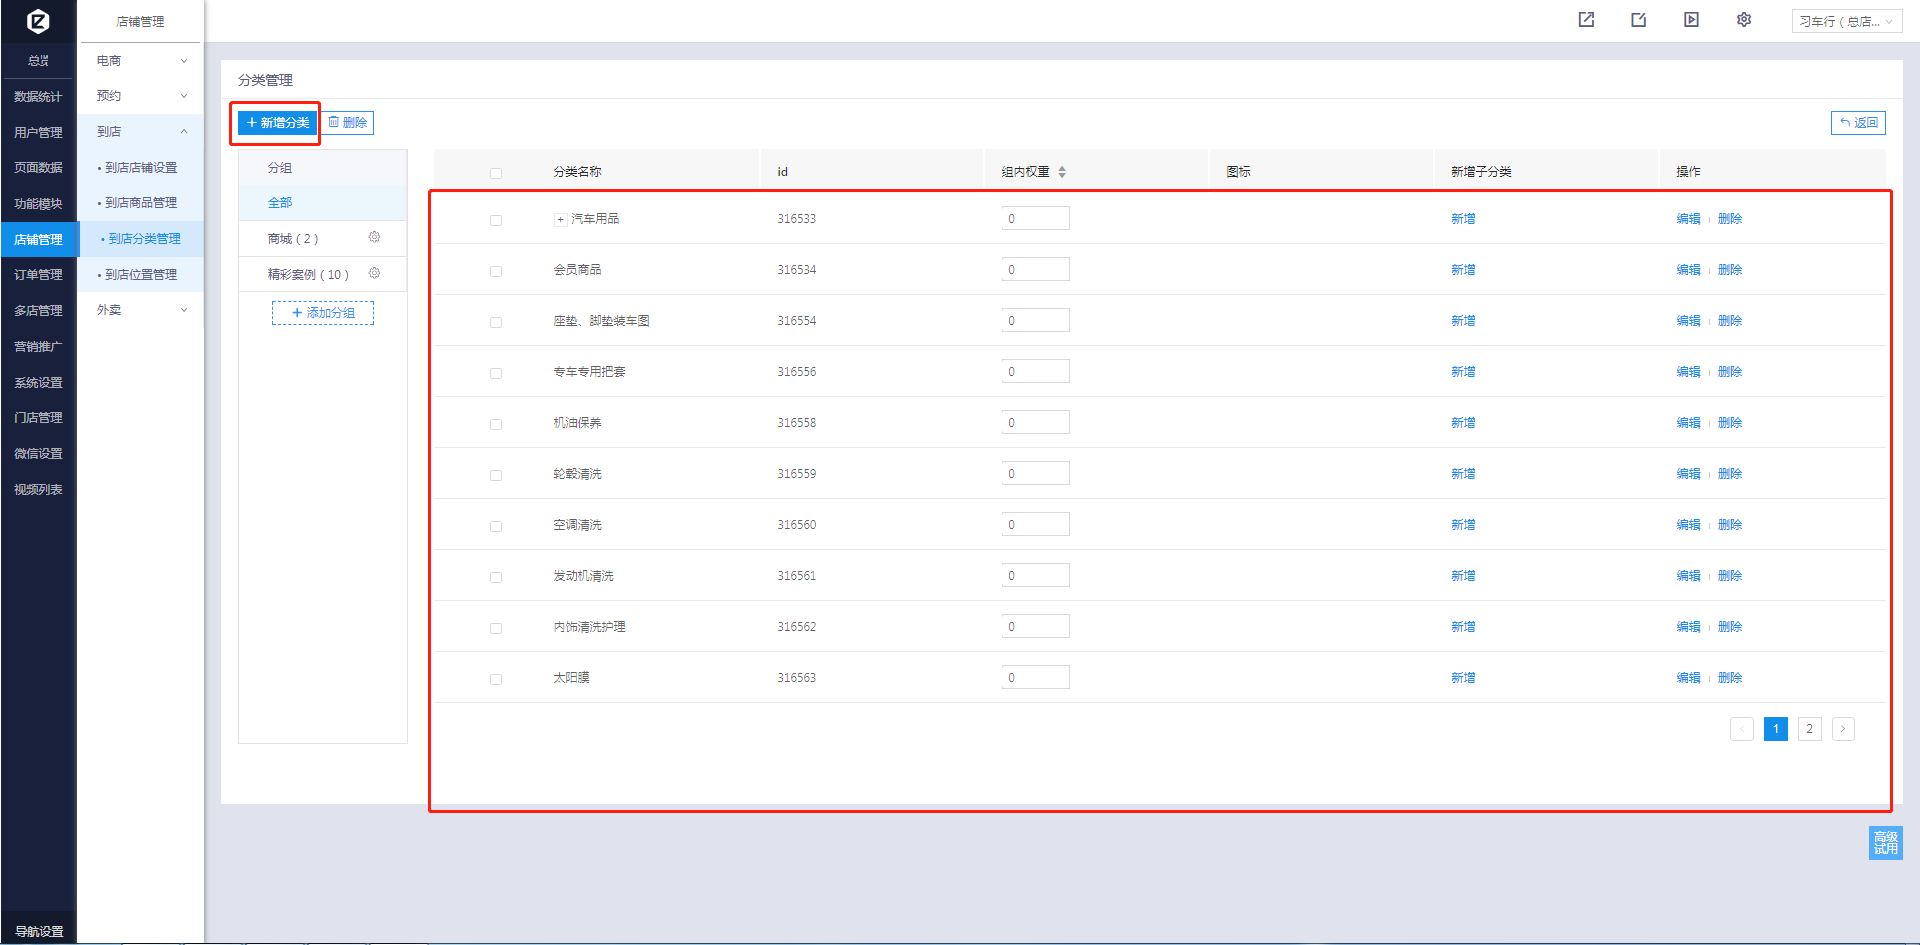
Task: Click the external link icon in top bar
Action: [x=1586, y=20]
